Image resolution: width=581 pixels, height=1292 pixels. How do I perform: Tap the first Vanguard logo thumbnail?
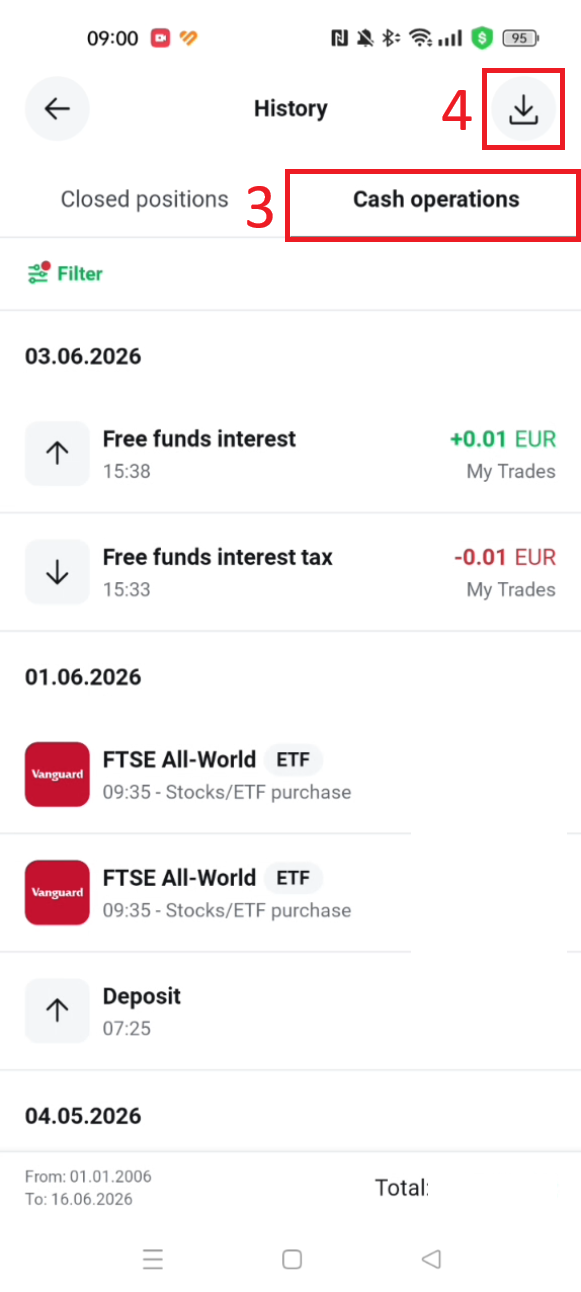[57, 774]
